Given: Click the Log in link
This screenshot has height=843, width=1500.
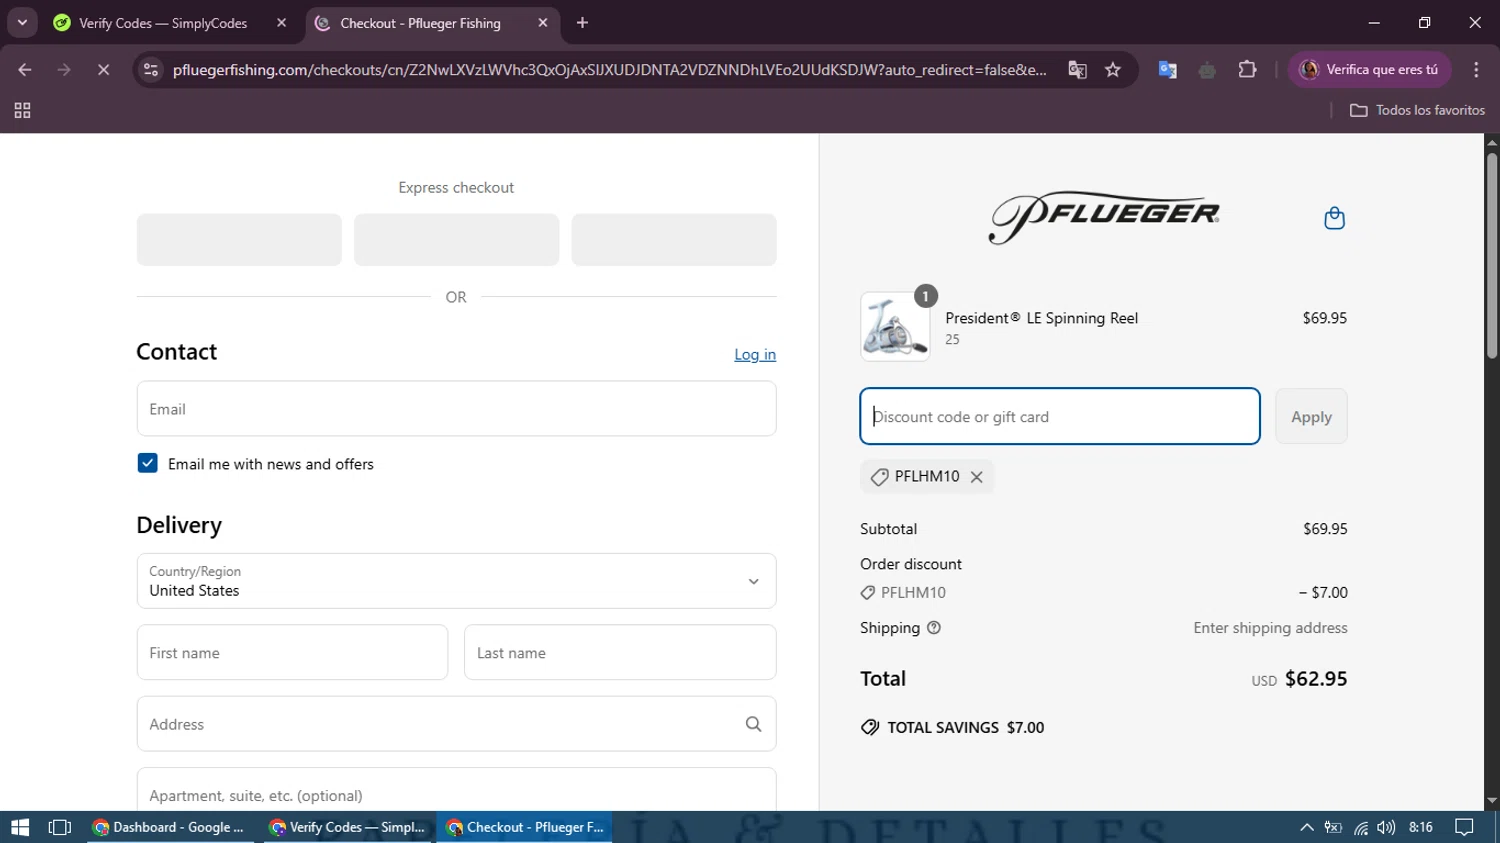Looking at the screenshot, I should [x=755, y=354].
